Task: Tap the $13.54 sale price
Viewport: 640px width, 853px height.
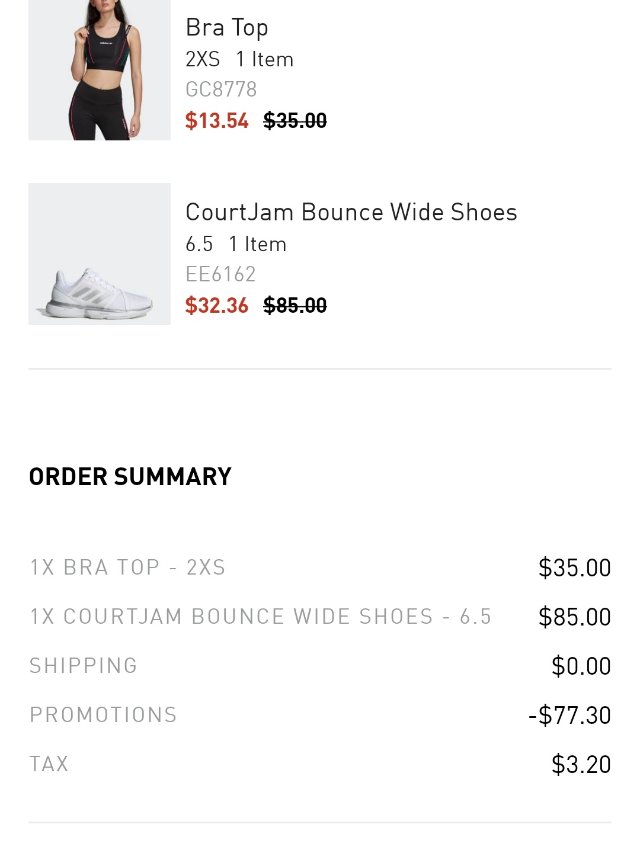Action: pyautogui.click(x=217, y=121)
